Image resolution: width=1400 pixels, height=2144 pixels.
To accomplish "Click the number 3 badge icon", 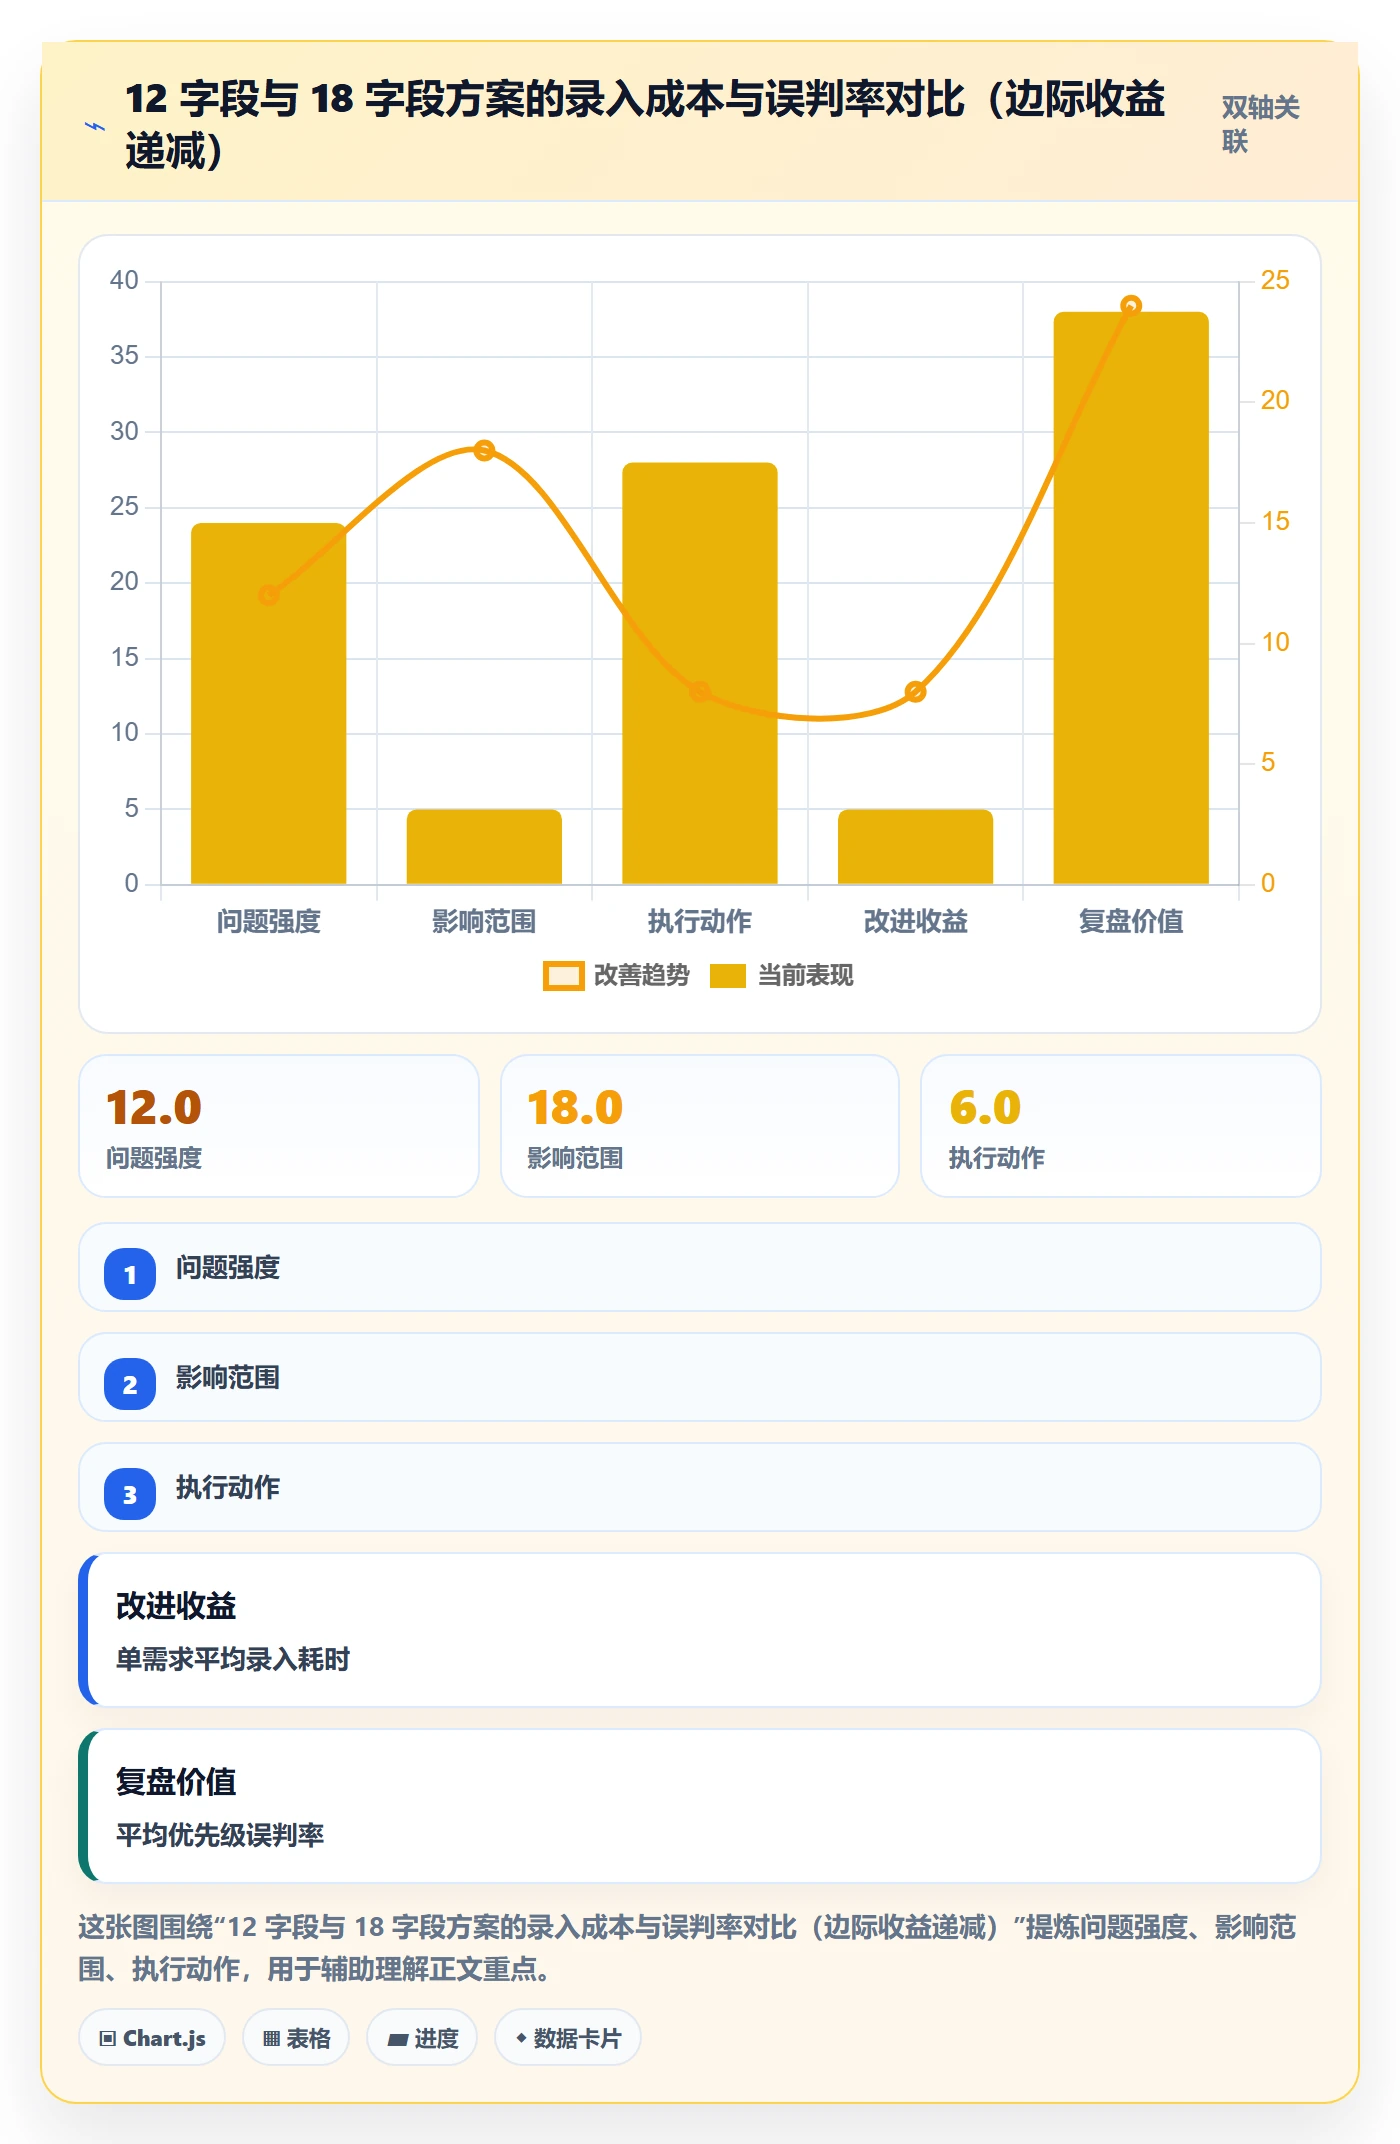I will tap(130, 1494).
